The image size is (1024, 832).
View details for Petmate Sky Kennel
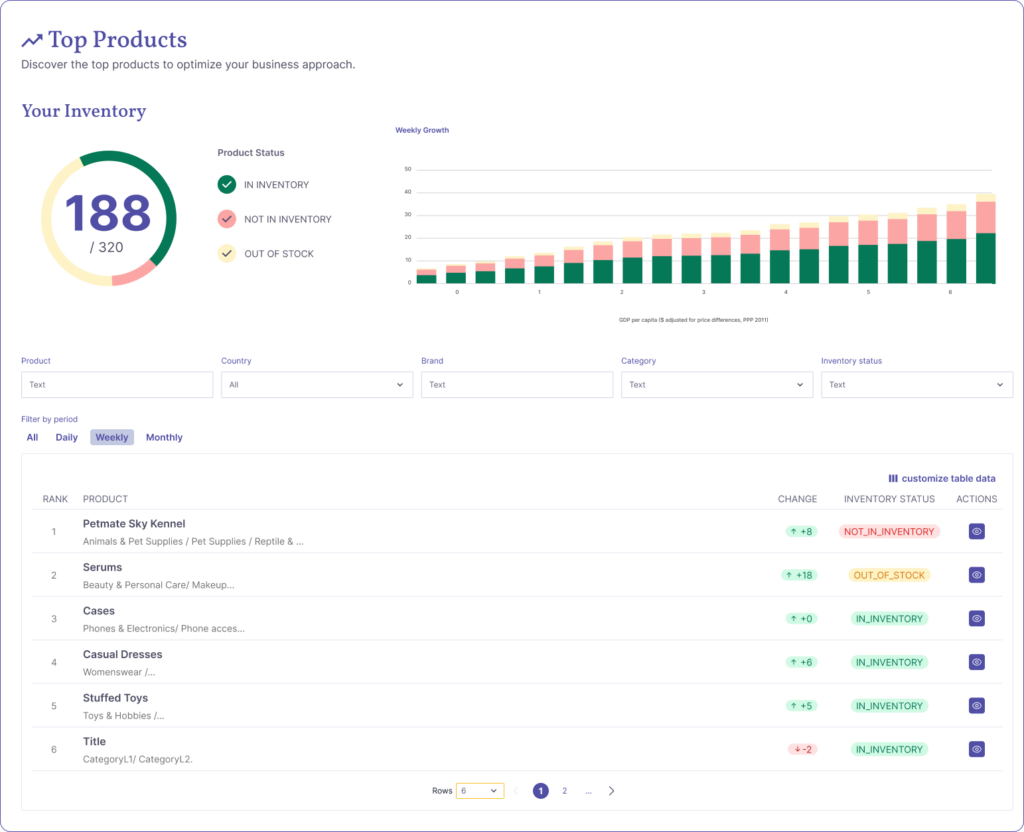(976, 532)
